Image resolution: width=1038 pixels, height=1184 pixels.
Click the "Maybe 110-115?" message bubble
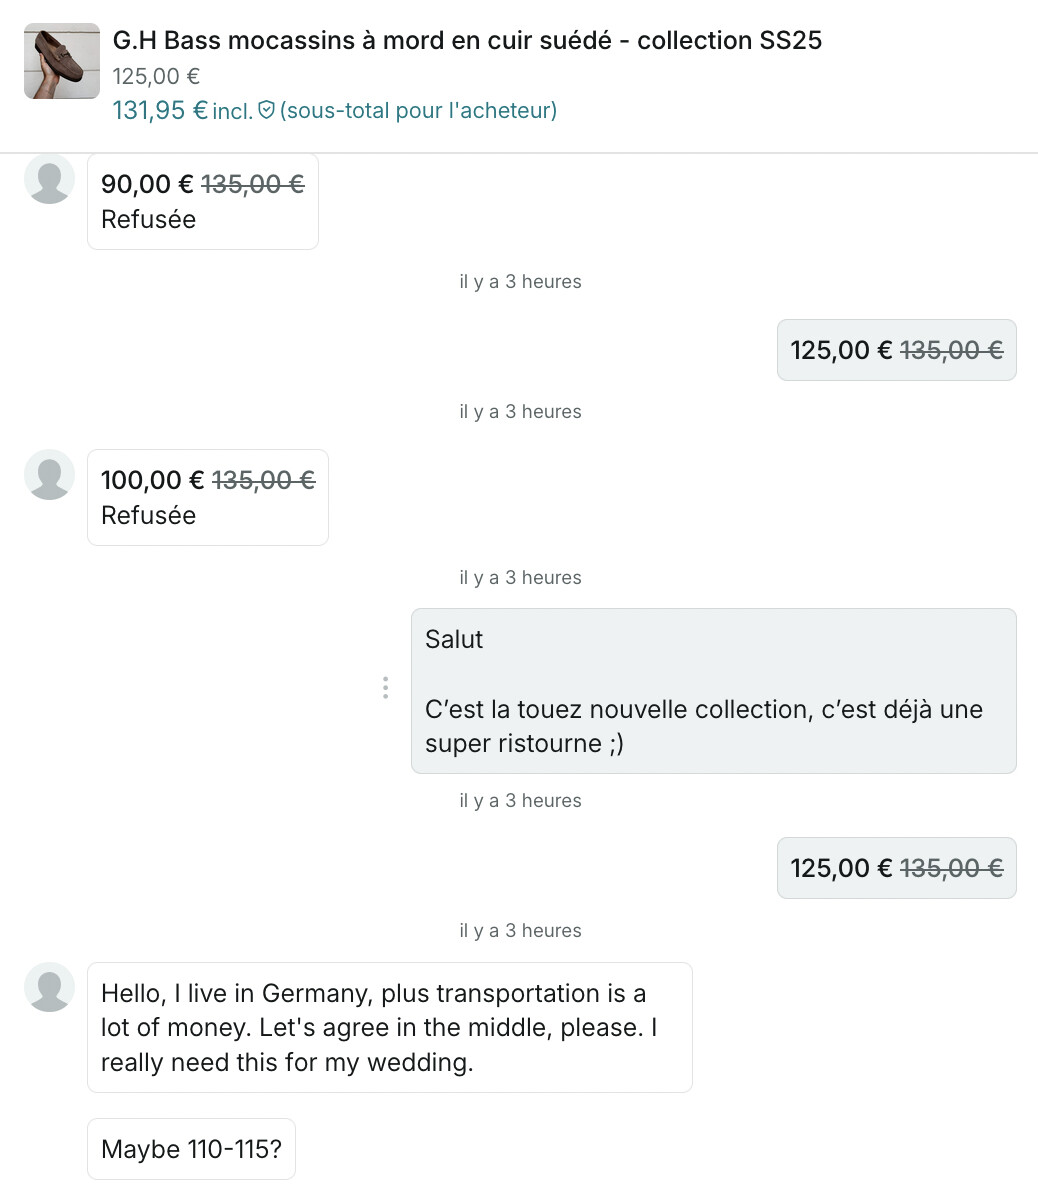(x=191, y=1149)
